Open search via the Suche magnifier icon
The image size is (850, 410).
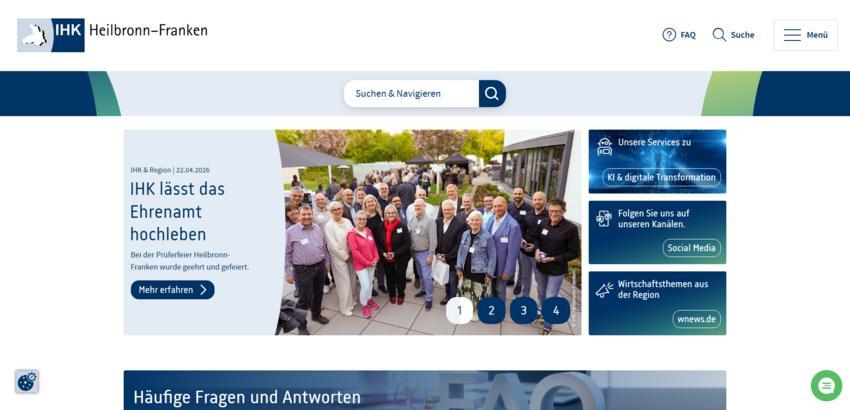click(719, 35)
